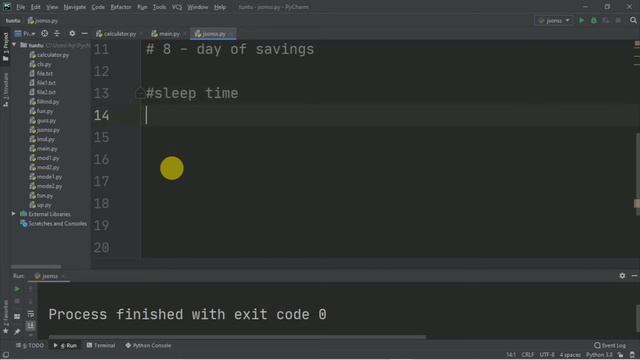Open the VCS menu
Screen dimensions: 640x360
(177, 7)
